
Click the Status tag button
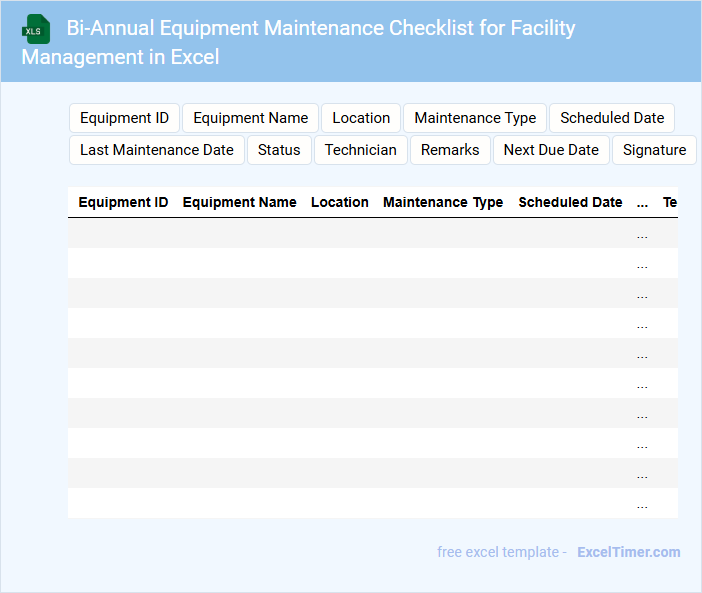[279, 150]
